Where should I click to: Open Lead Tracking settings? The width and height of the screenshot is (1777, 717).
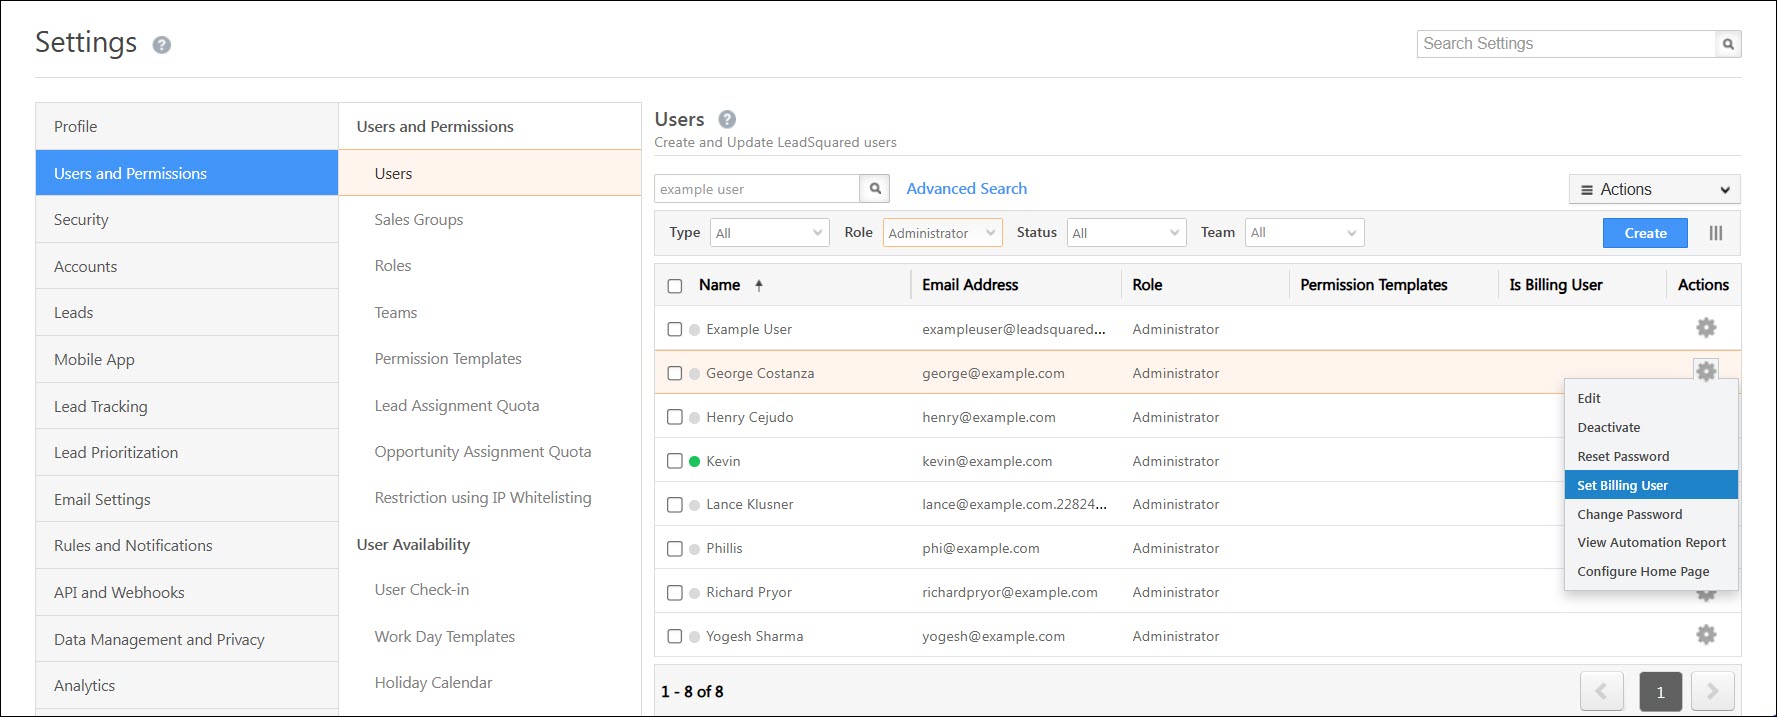(187, 406)
